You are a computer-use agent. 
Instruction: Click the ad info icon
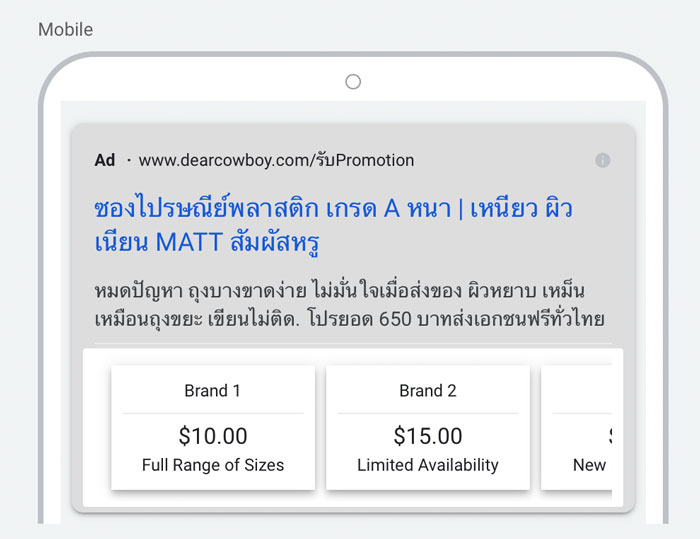[602, 160]
